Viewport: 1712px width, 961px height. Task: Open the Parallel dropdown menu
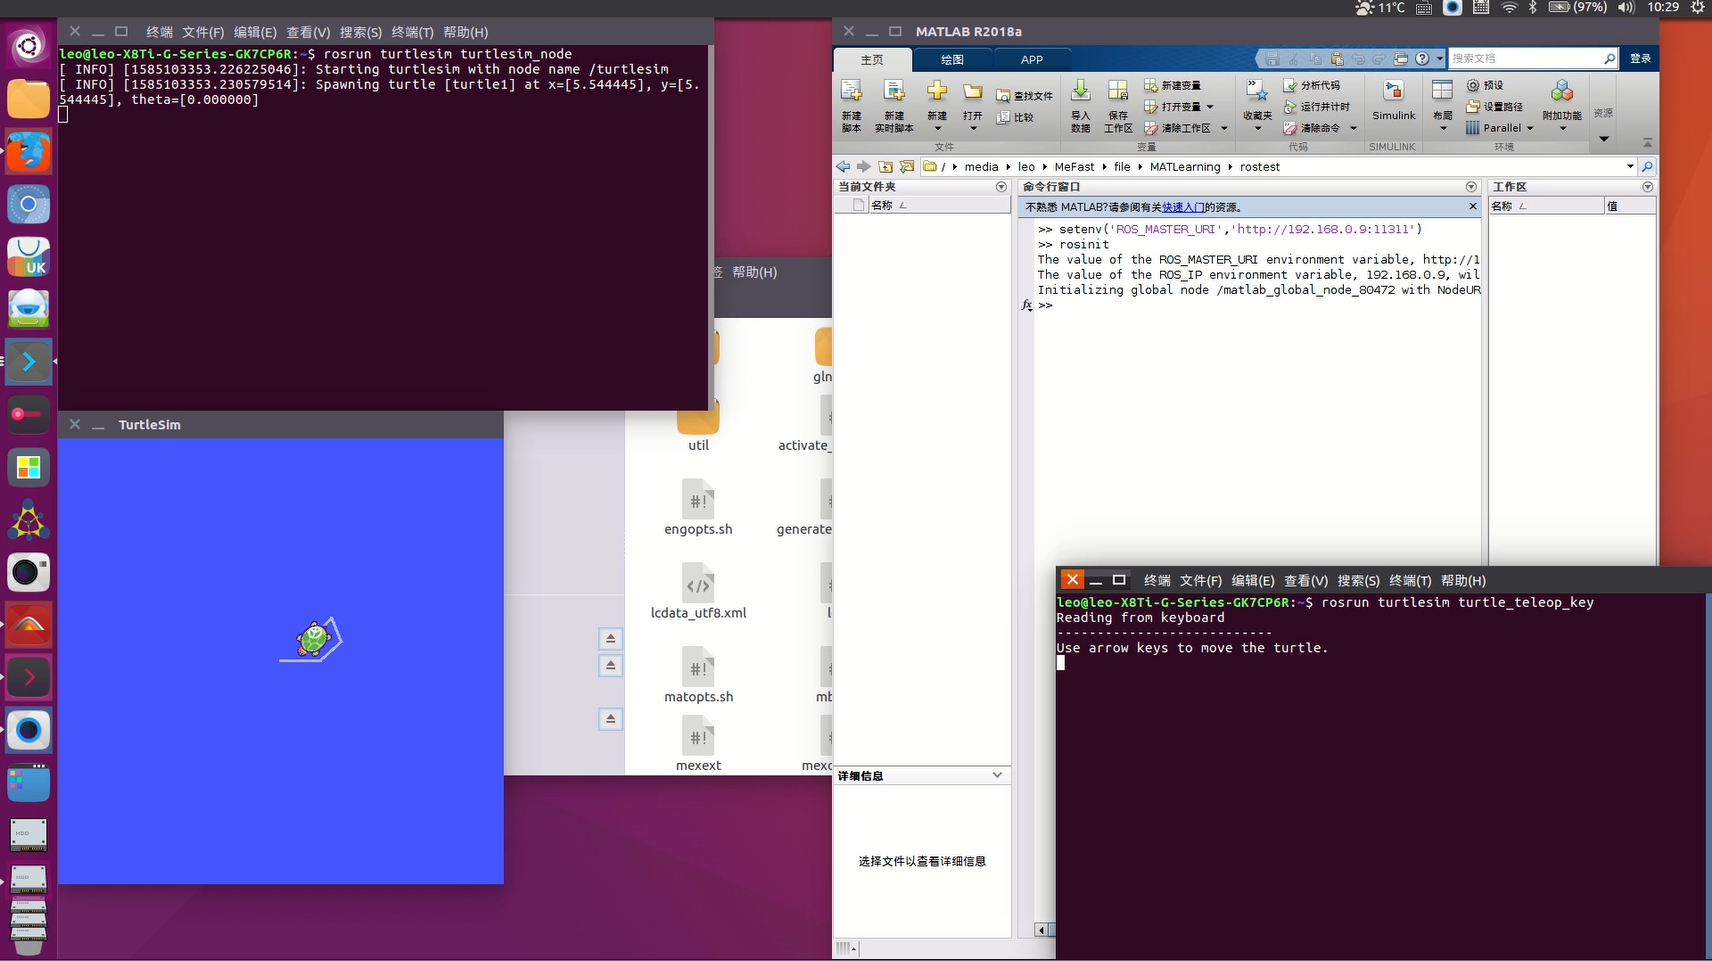pyautogui.click(x=1530, y=128)
